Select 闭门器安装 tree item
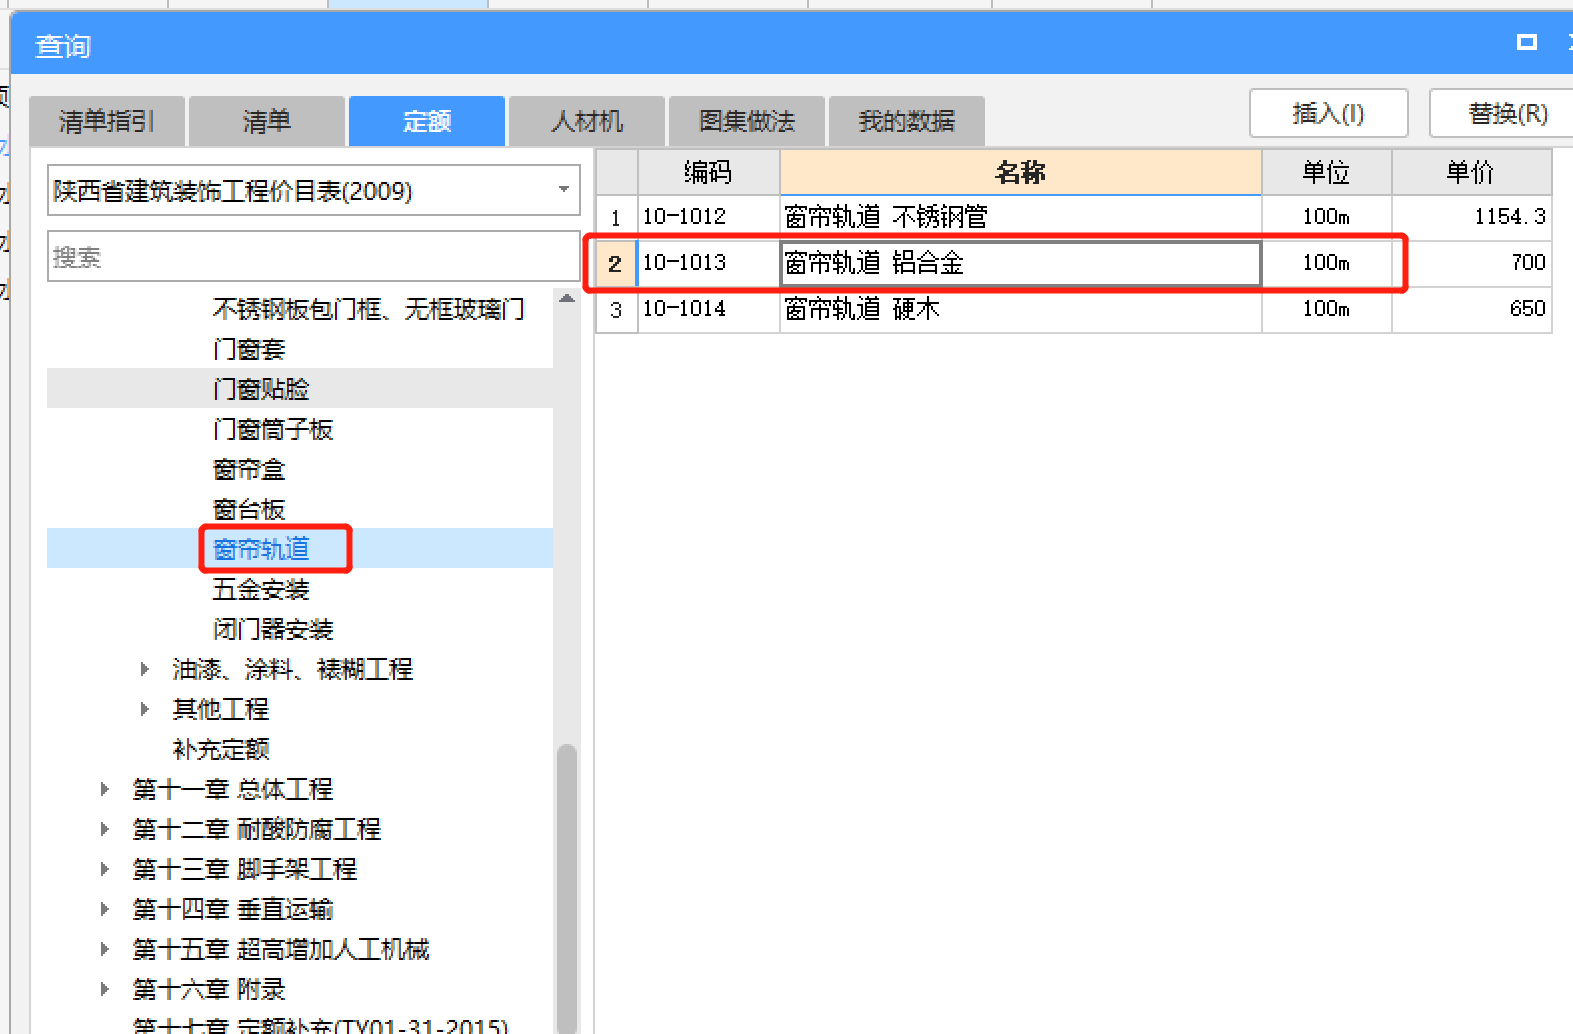This screenshot has width=1573, height=1034. click(x=273, y=629)
